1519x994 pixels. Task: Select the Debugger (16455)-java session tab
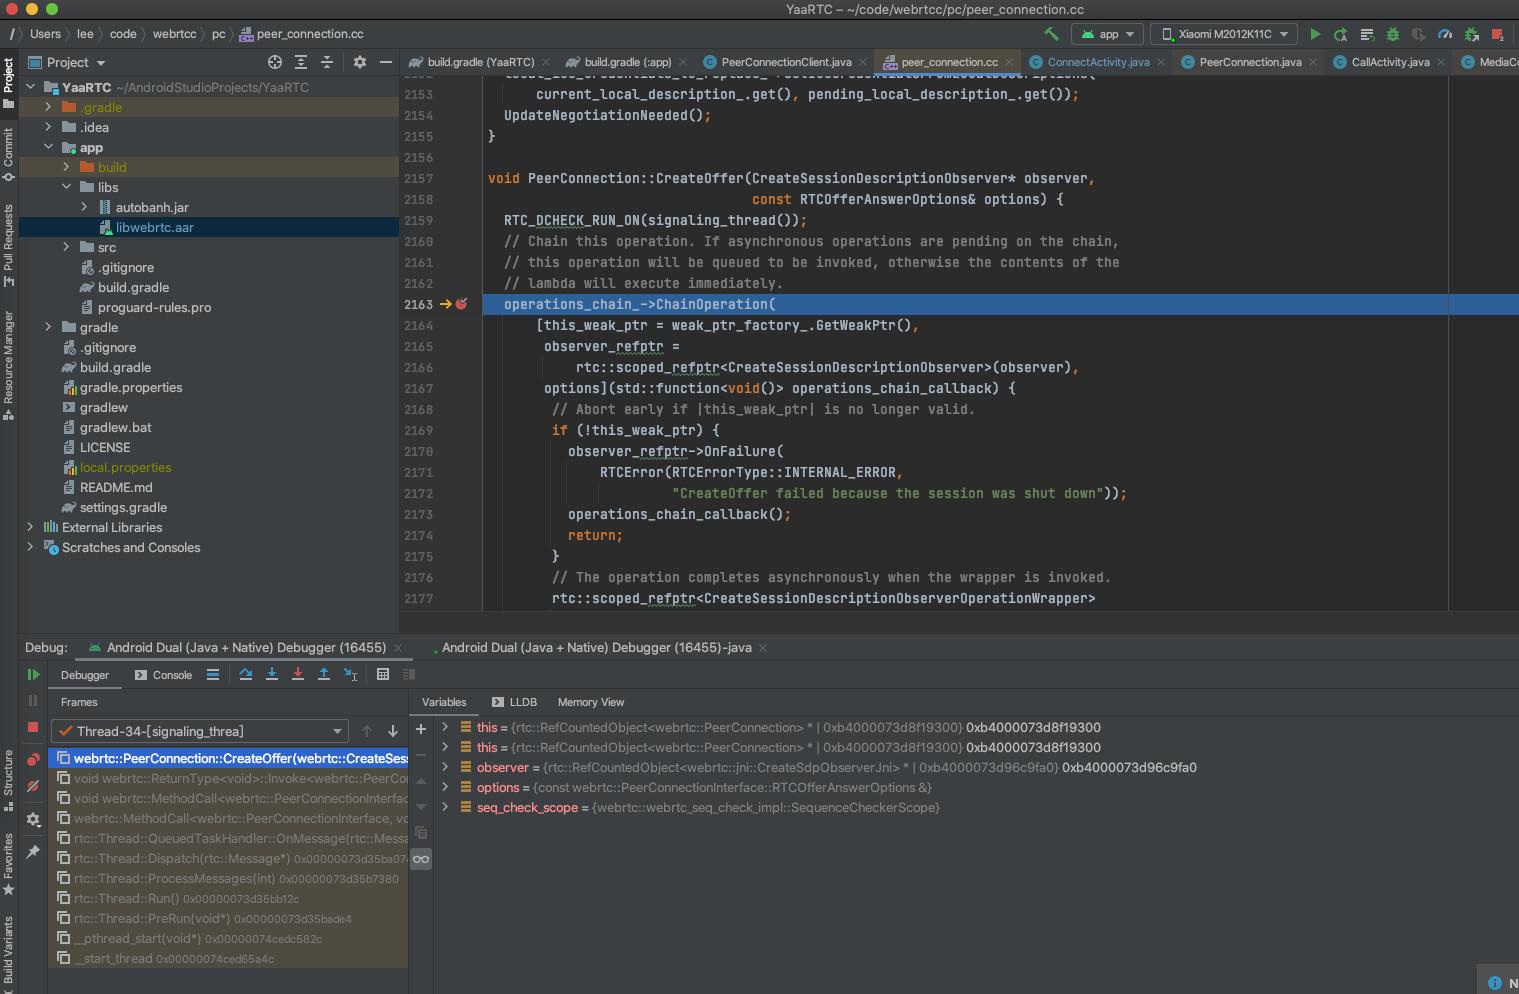tap(596, 647)
